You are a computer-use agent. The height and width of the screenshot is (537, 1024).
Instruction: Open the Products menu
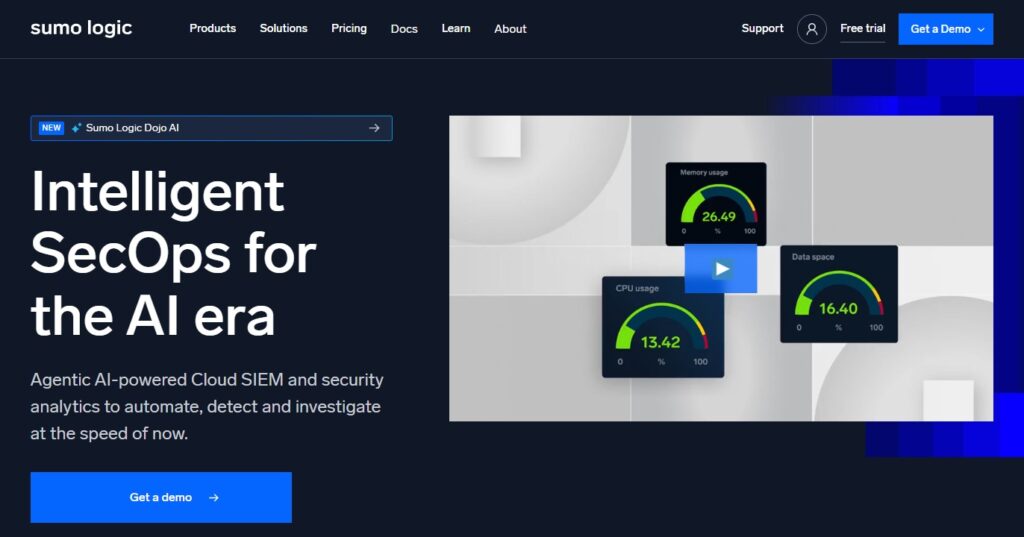pyautogui.click(x=213, y=28)
